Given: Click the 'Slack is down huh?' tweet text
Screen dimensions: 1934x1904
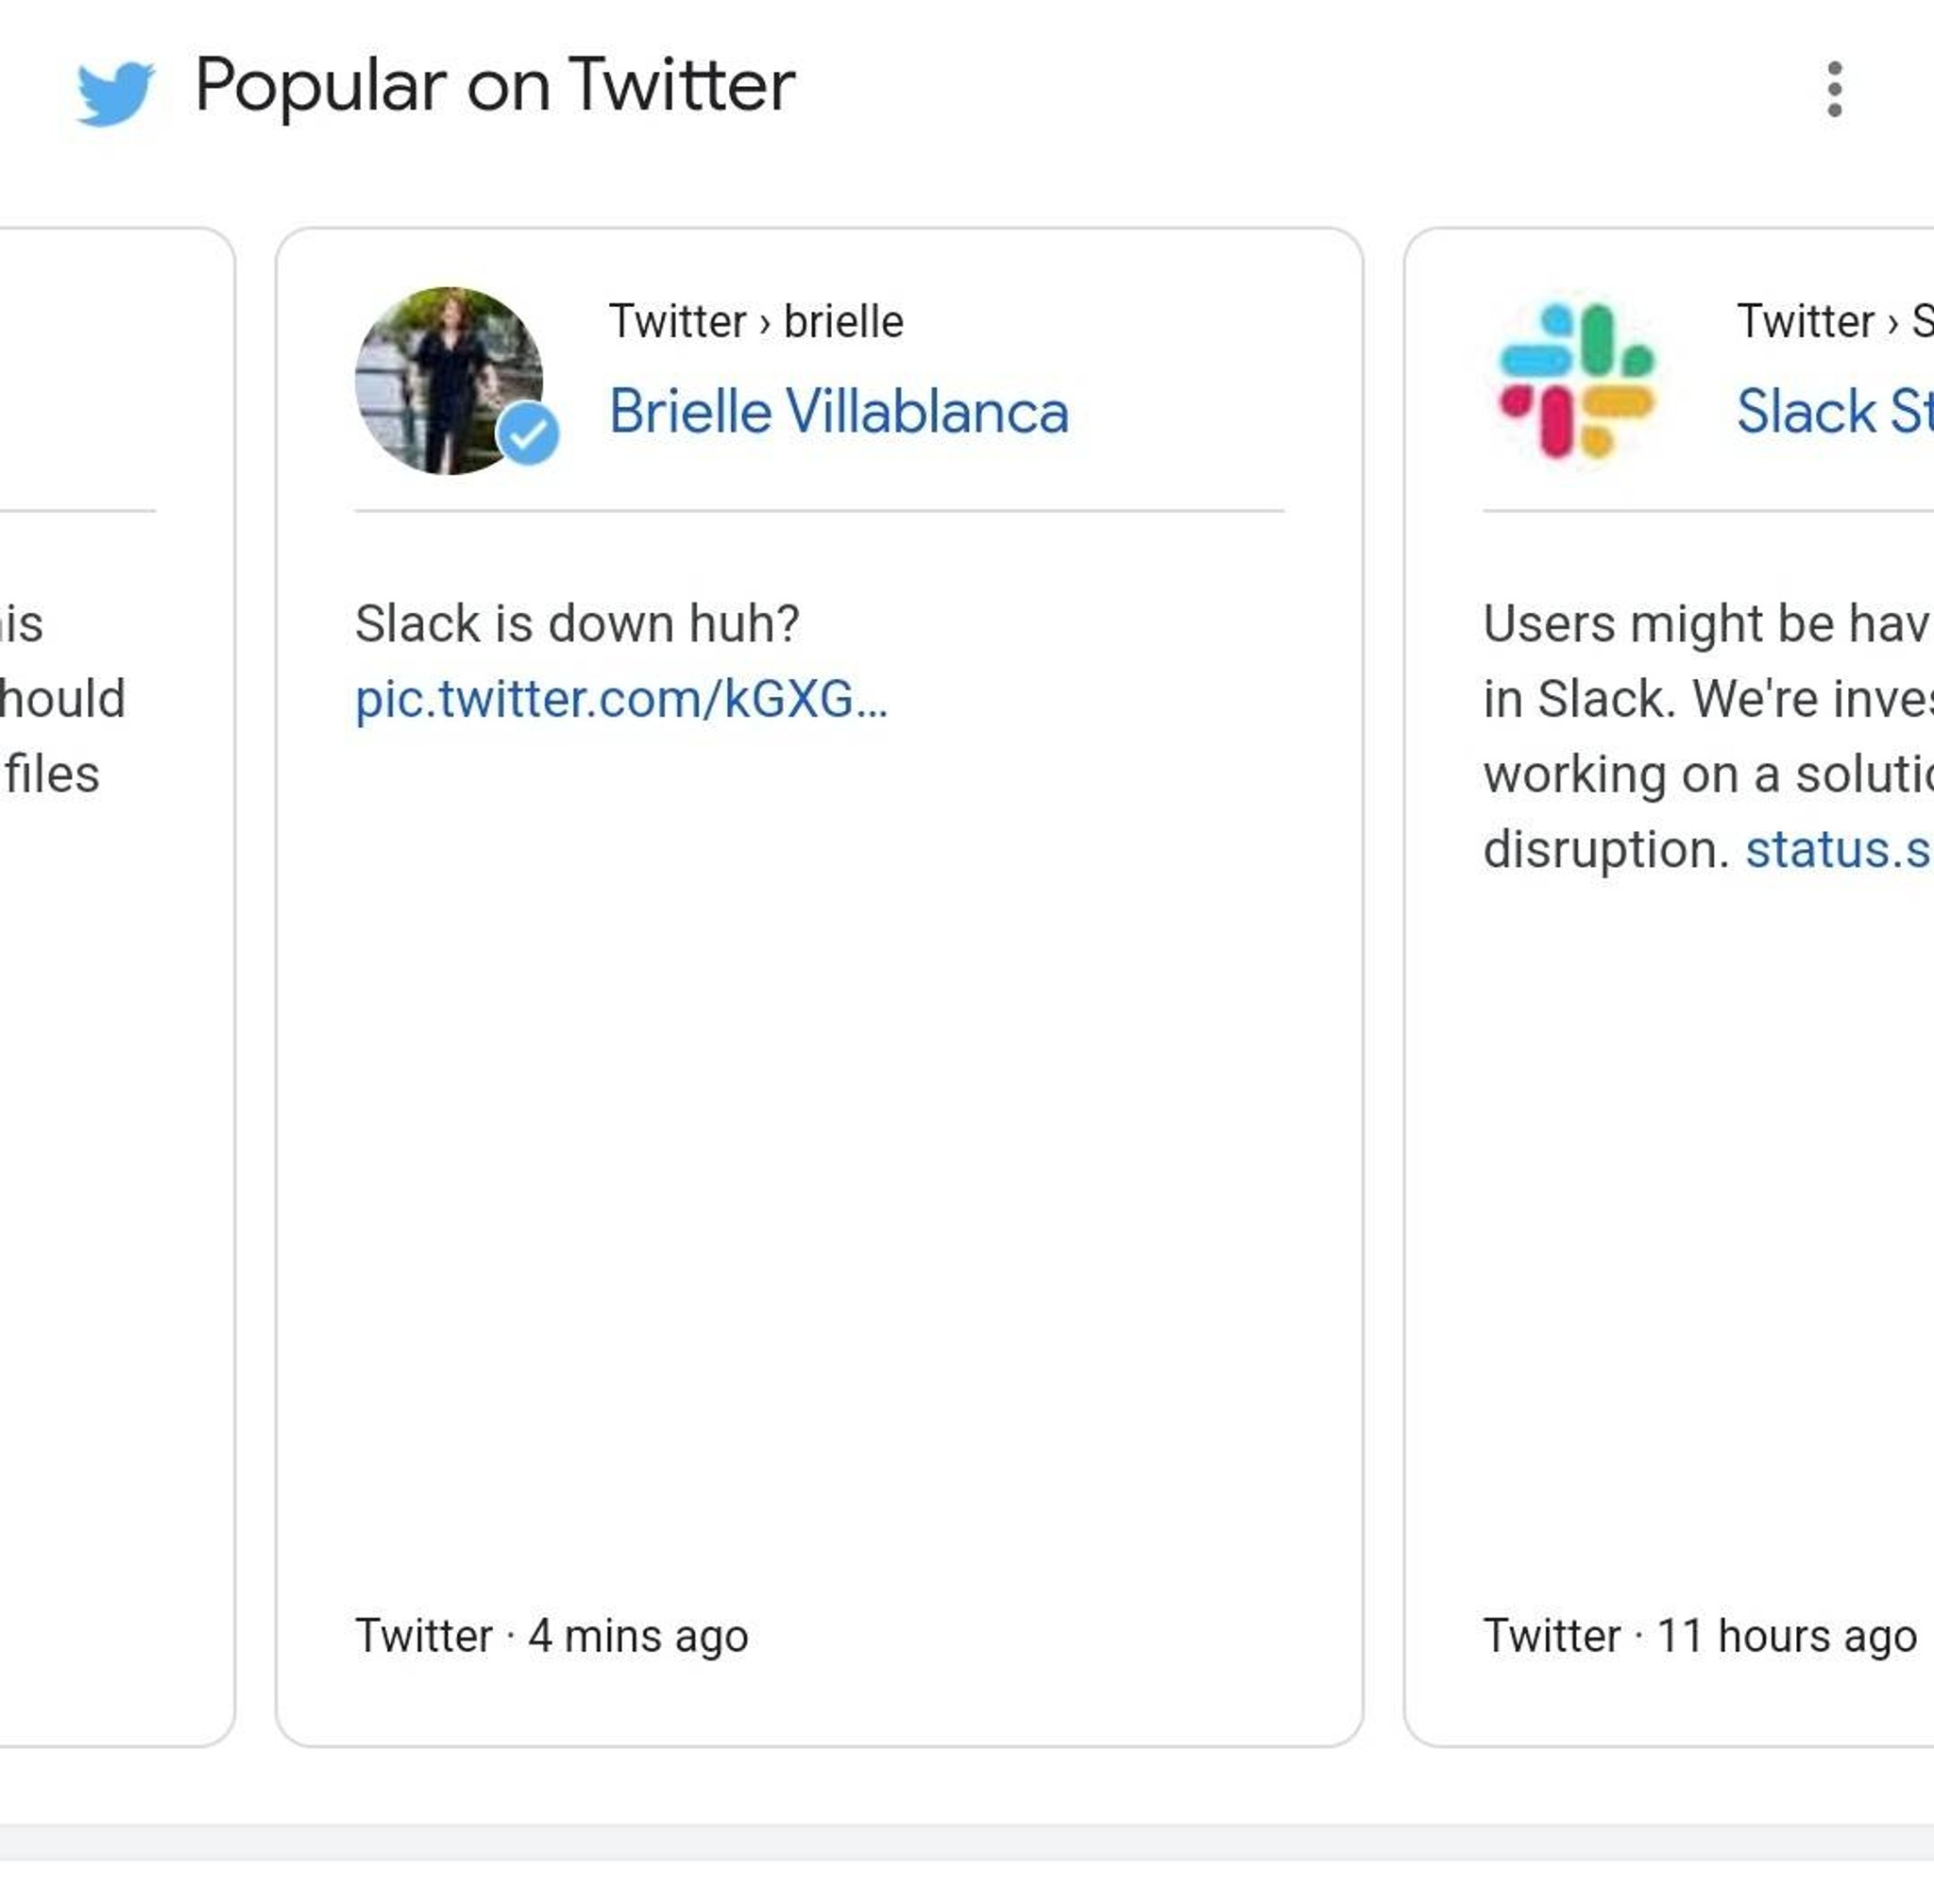Looking at the screenshot, I should coord(577,624).
